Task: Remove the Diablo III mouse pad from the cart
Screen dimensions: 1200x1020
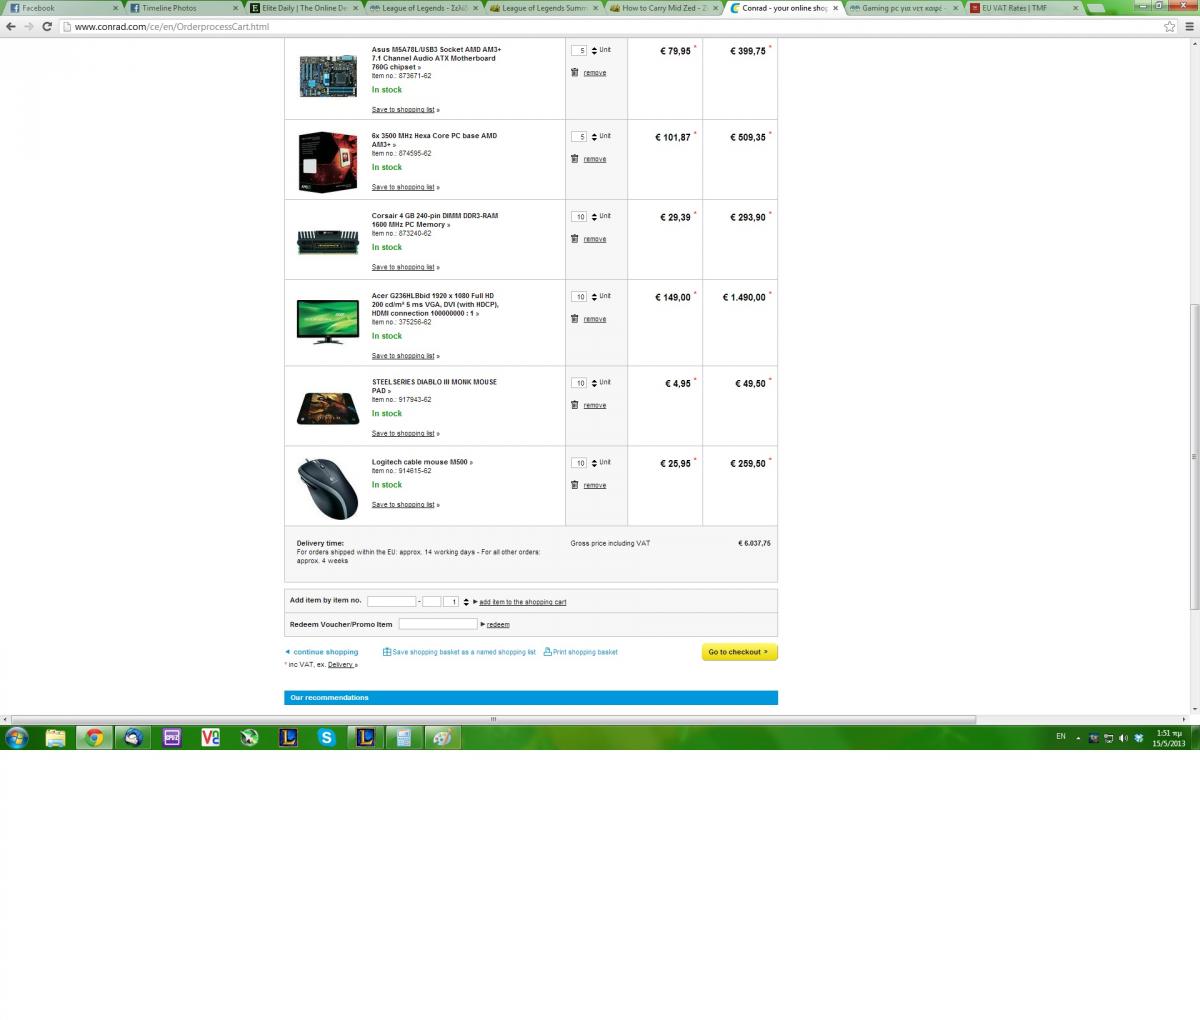Action: (x=595, y=405)
